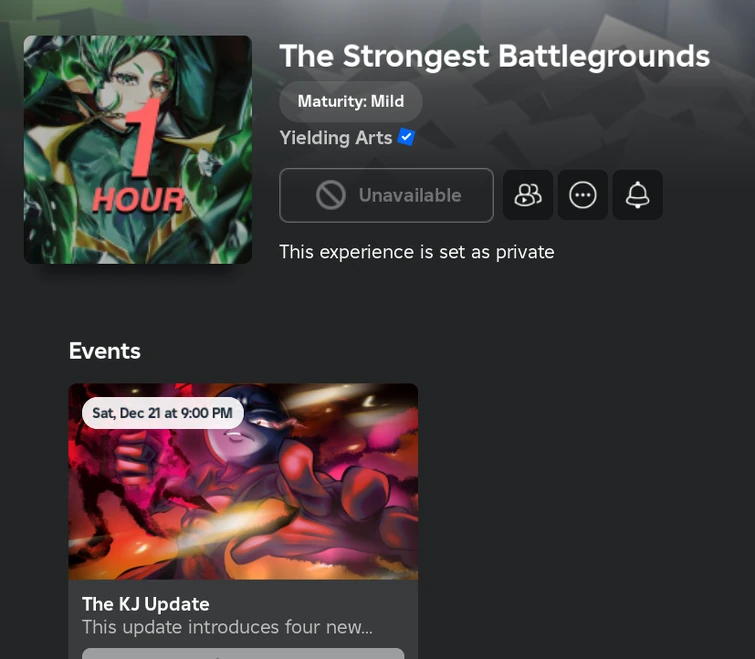The height and width of the screenshot is (659, 755).
Task: Click The Strongest Battlegrounds title
Action: click(x=495, y=56)
